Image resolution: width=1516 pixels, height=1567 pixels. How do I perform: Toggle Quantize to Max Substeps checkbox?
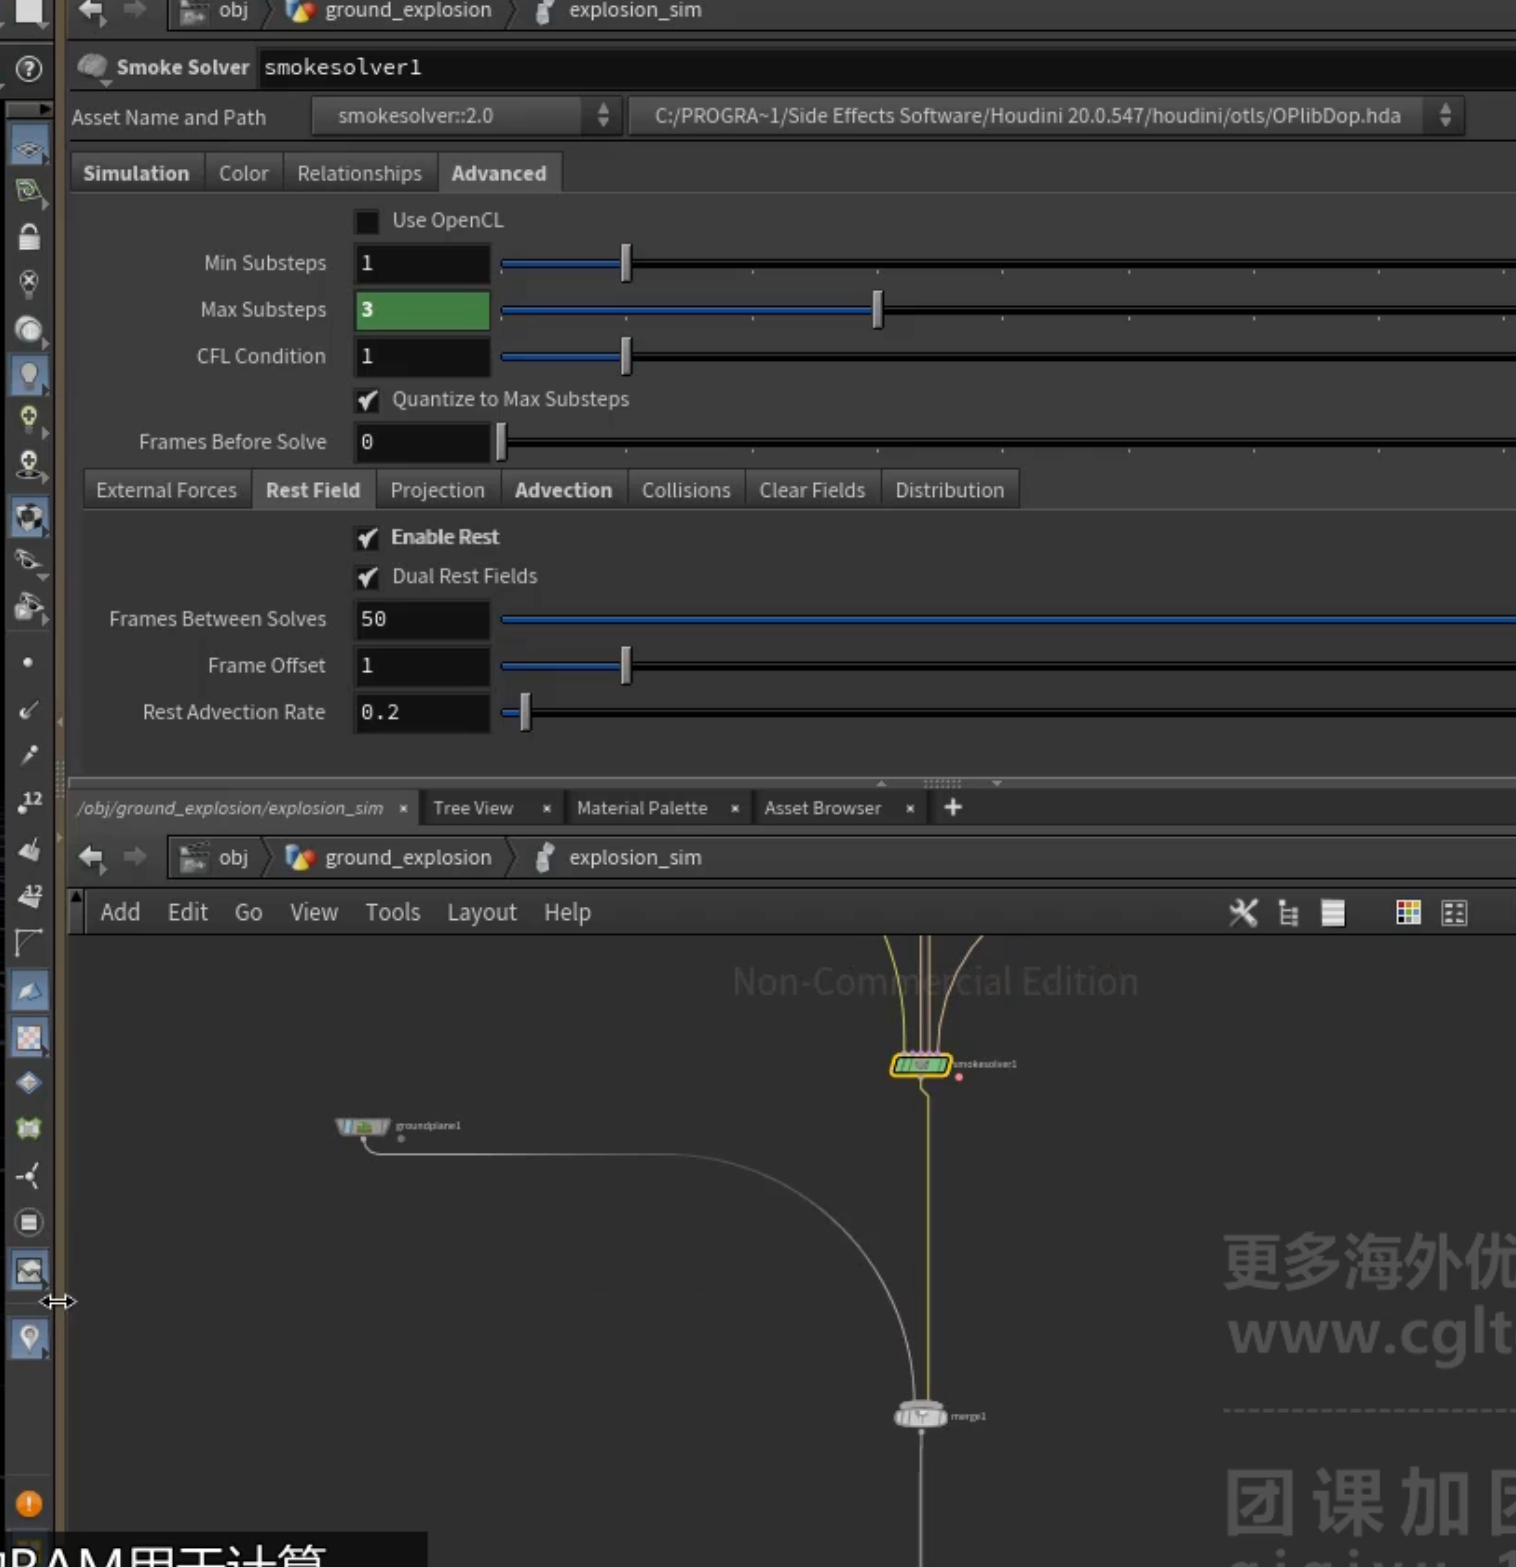367,400
